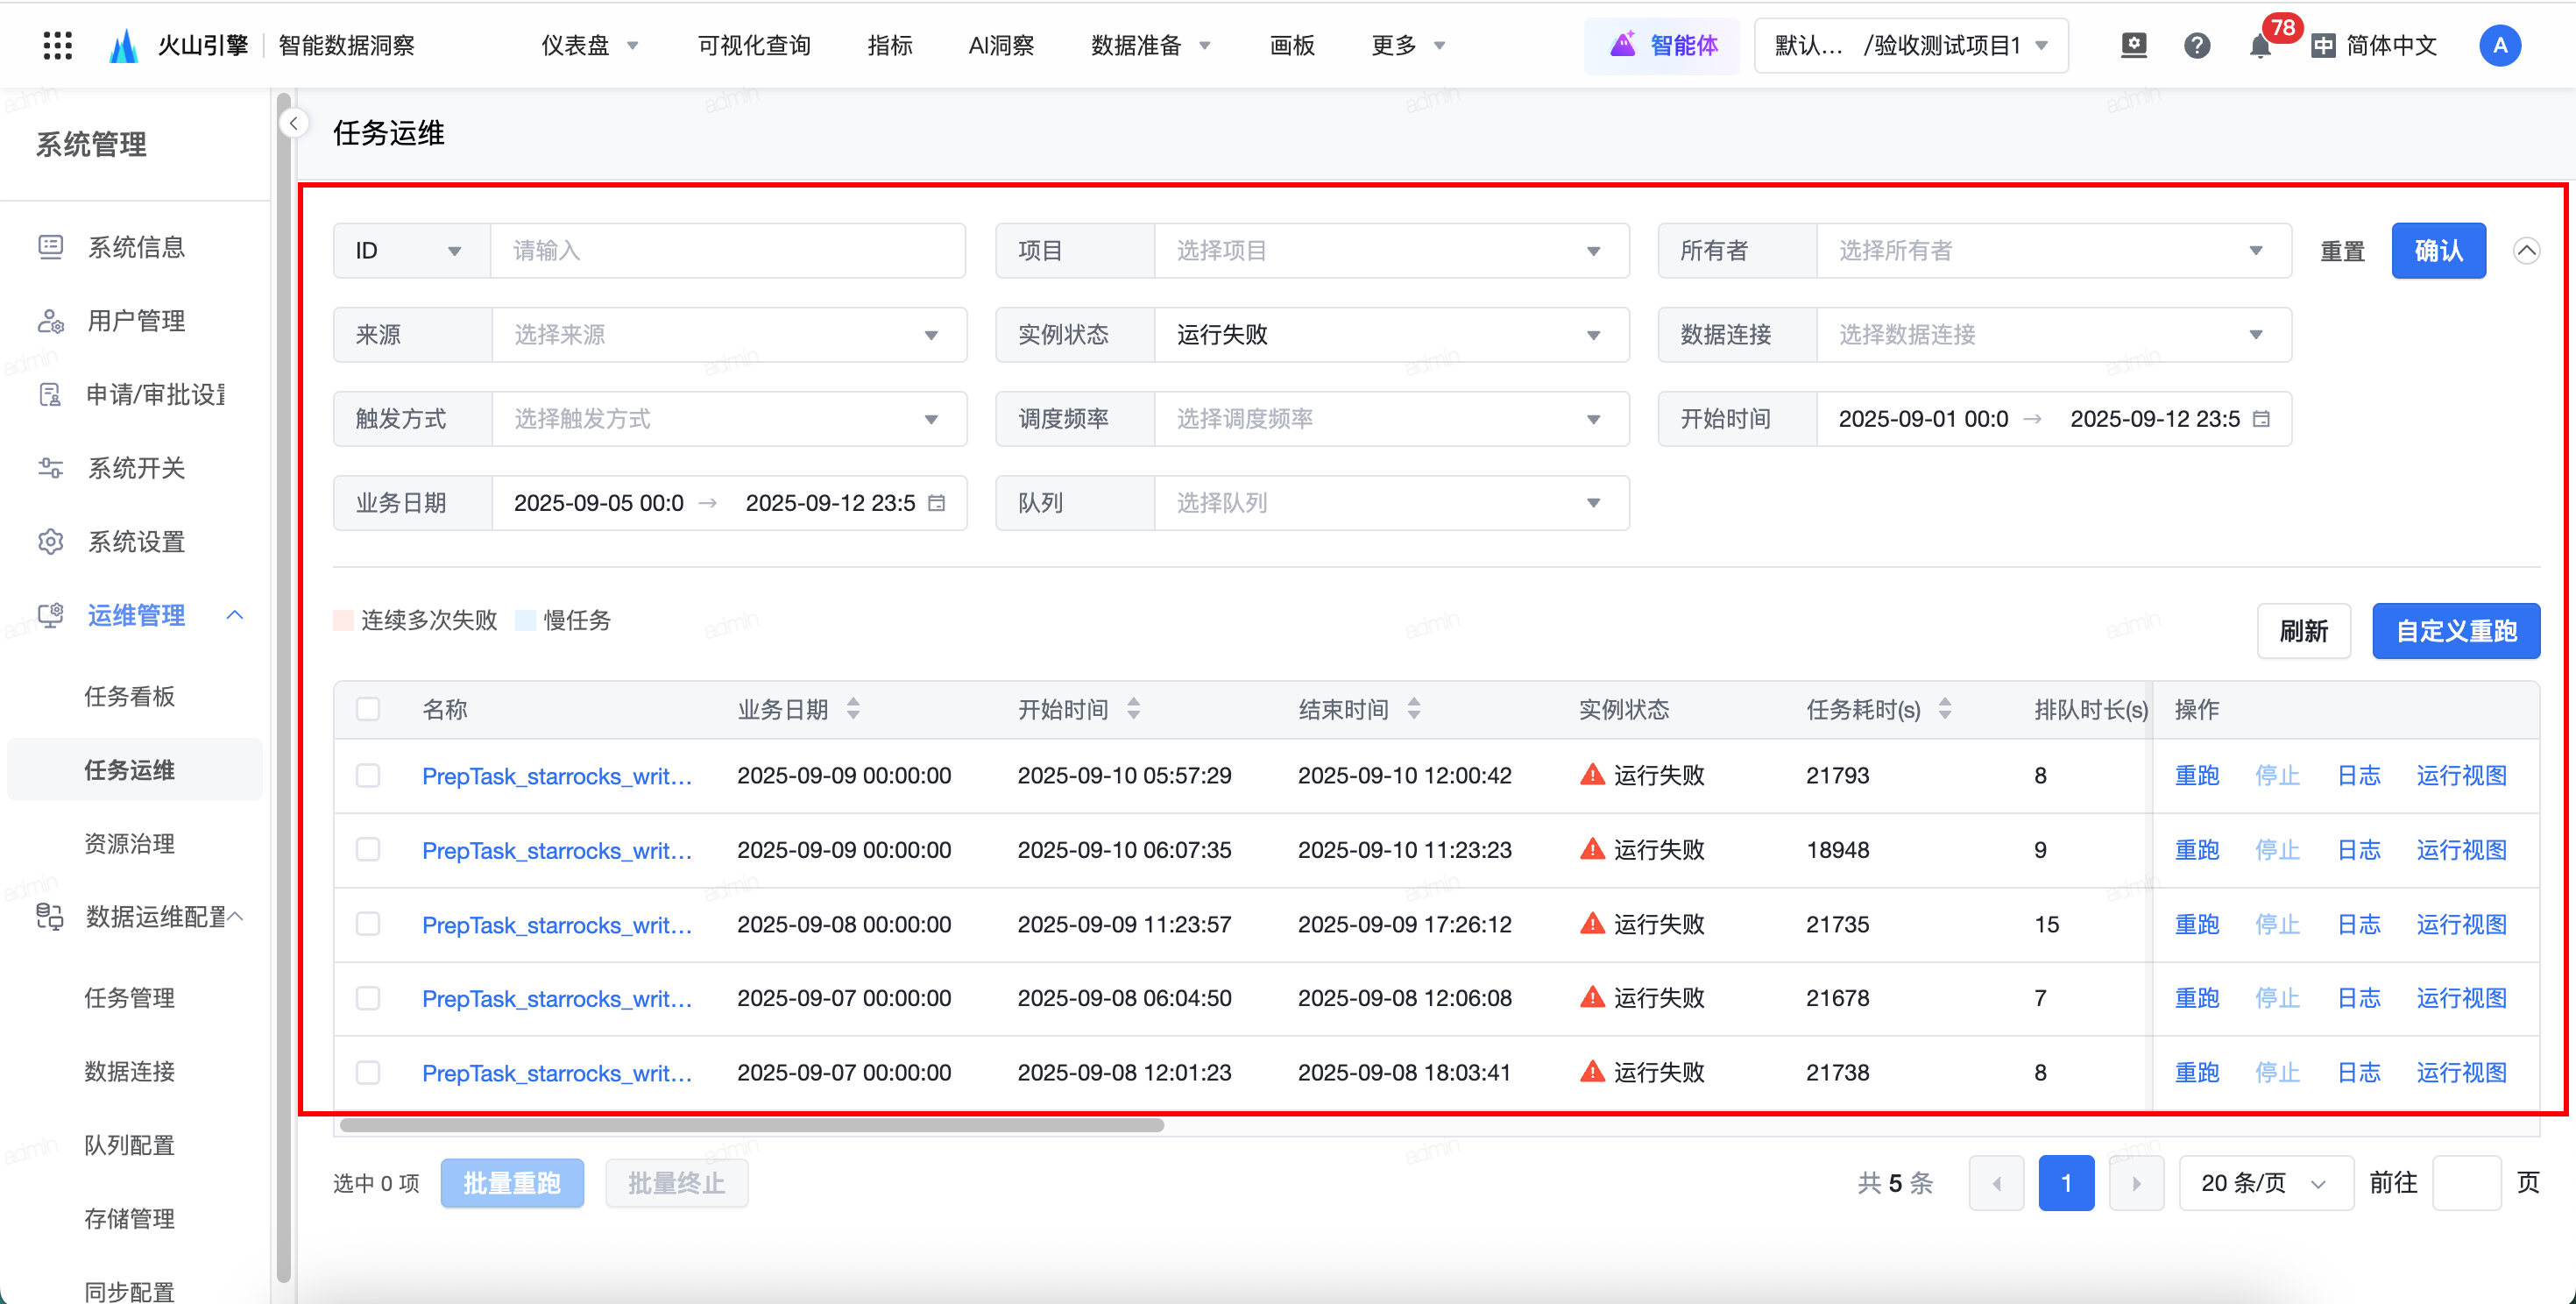Collapse the filter panel with circled chevron
The image size is (2576, 1304).
2526,251
